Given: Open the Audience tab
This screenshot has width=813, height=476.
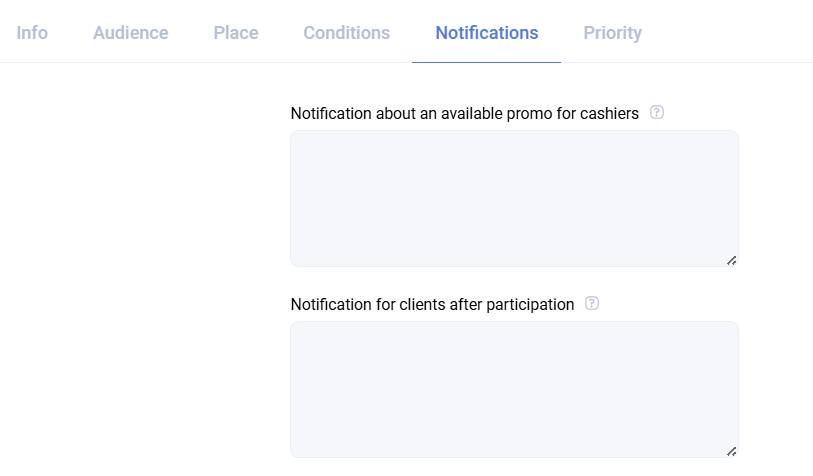Looking at the screenshot, I should [131, 33].
